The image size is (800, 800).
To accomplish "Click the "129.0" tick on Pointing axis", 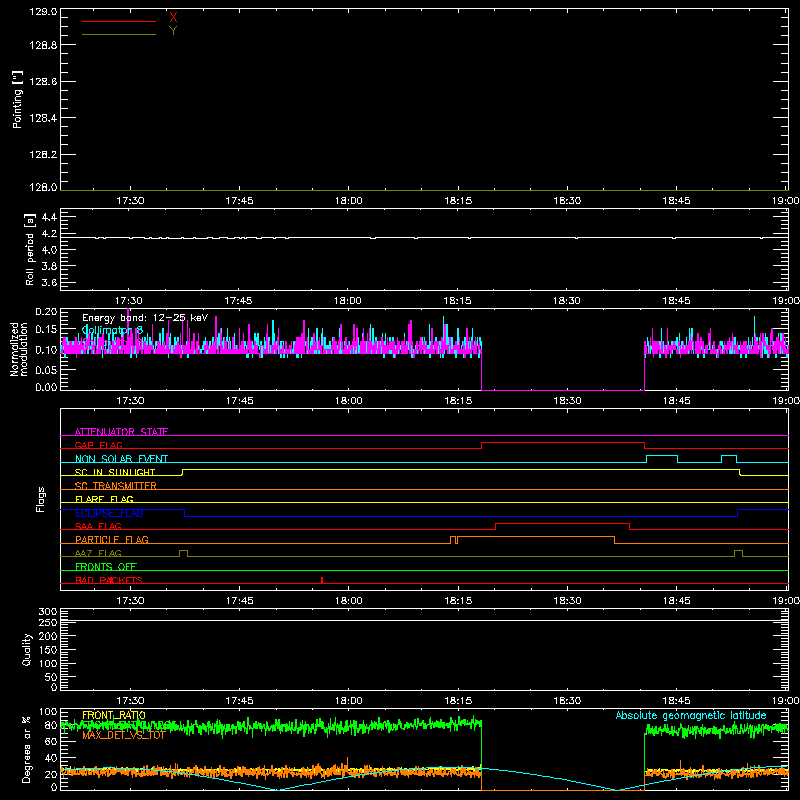I will (x=43, y=11).
